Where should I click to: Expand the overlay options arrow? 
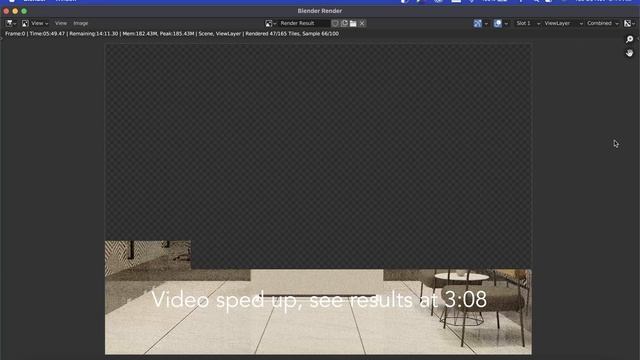(x=506, y=24)
